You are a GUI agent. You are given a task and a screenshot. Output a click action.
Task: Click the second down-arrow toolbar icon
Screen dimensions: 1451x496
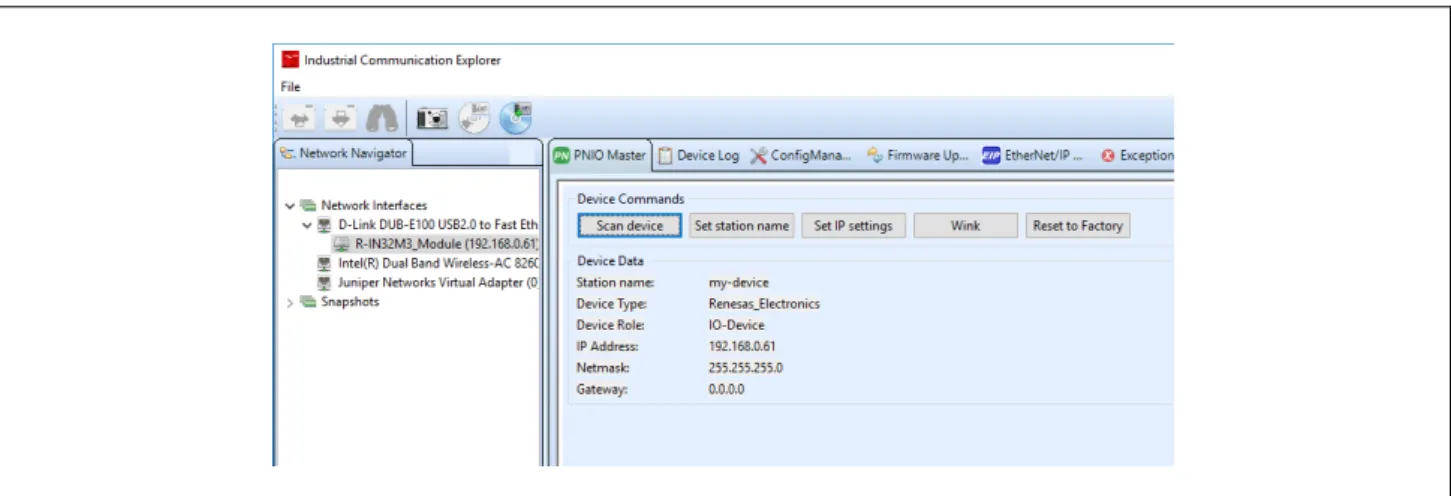343,119
